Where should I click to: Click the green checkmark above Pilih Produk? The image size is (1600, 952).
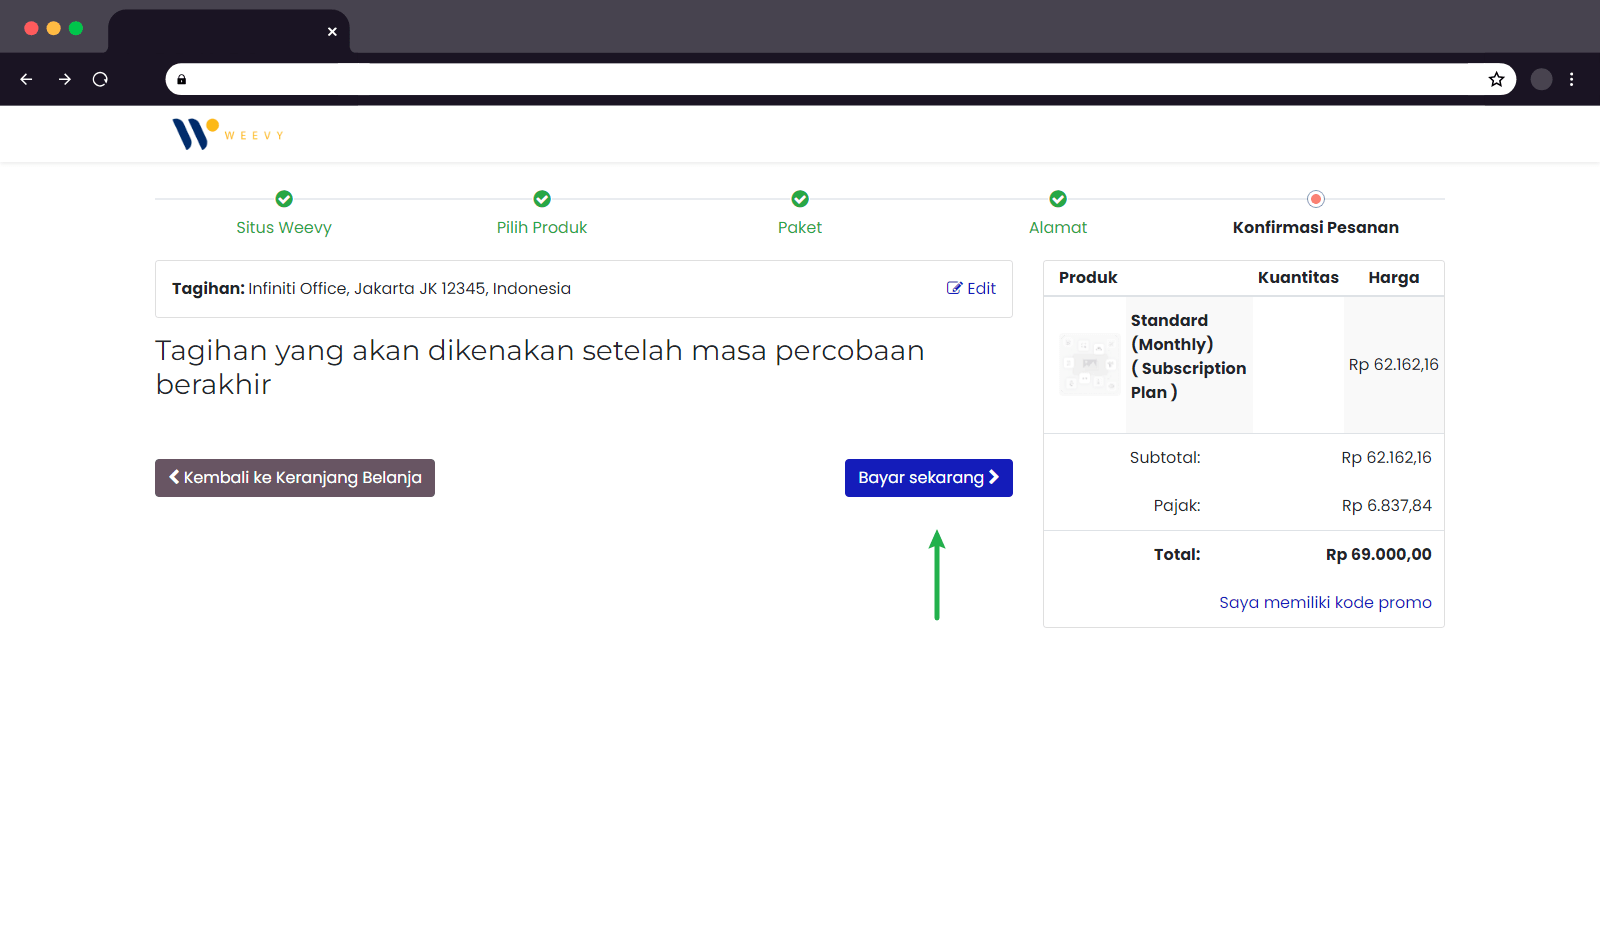click(x=542, y=198)
